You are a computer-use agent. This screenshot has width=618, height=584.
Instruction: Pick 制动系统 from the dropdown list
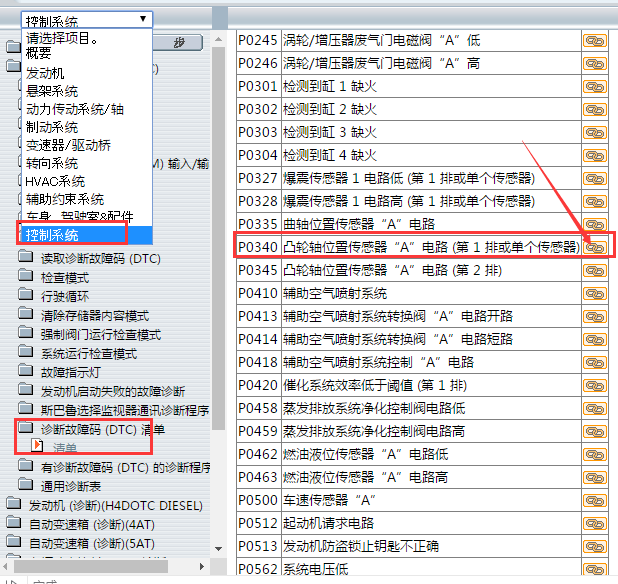[52, 127]
